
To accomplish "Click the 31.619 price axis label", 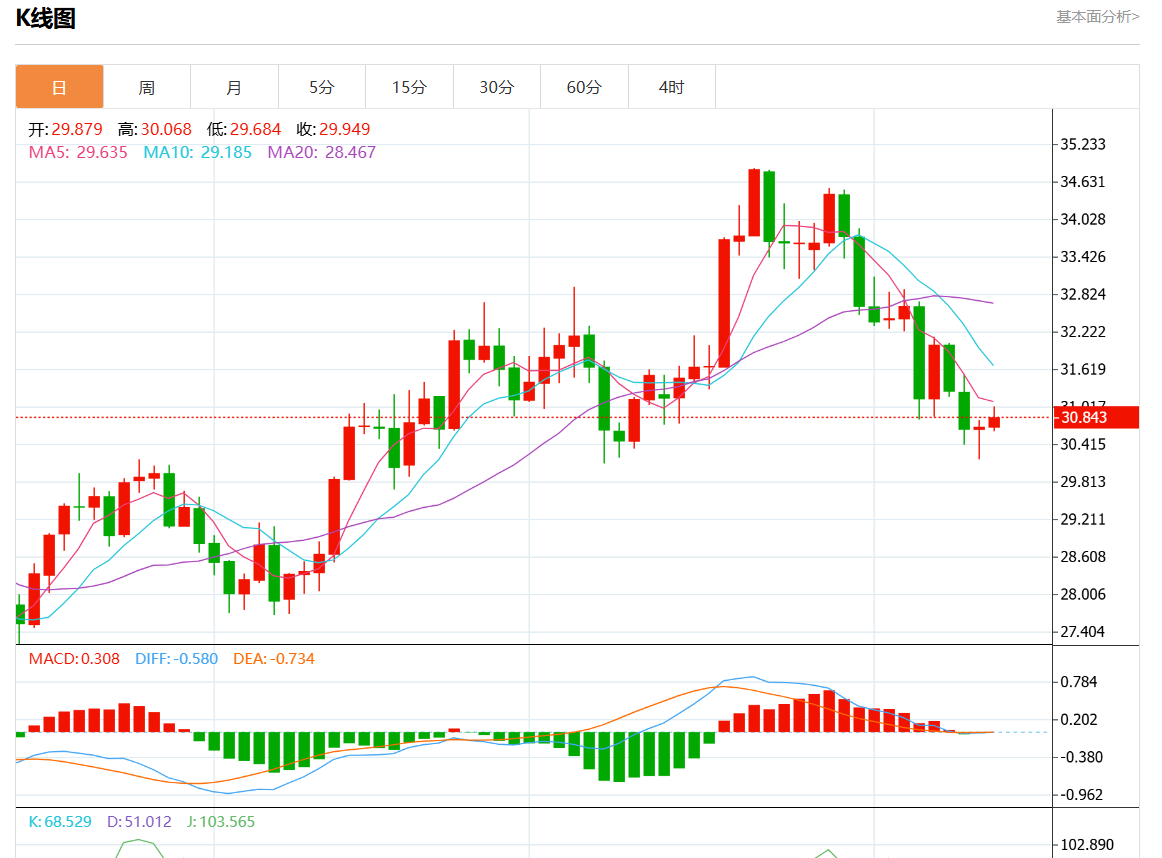I will (1083, 369).
